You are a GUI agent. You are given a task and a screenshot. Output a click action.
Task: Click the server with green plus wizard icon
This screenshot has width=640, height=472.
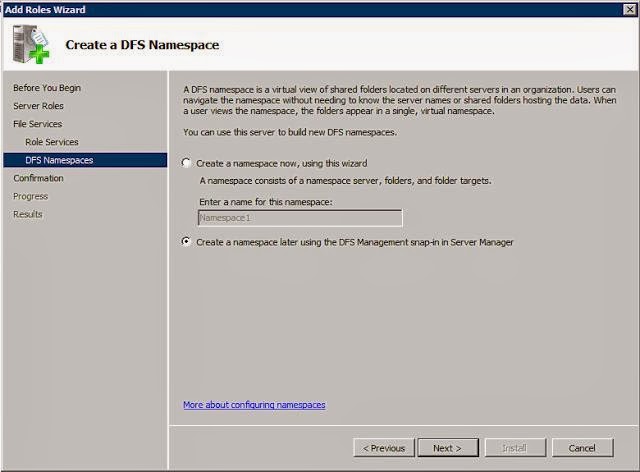tap(31, 44)
